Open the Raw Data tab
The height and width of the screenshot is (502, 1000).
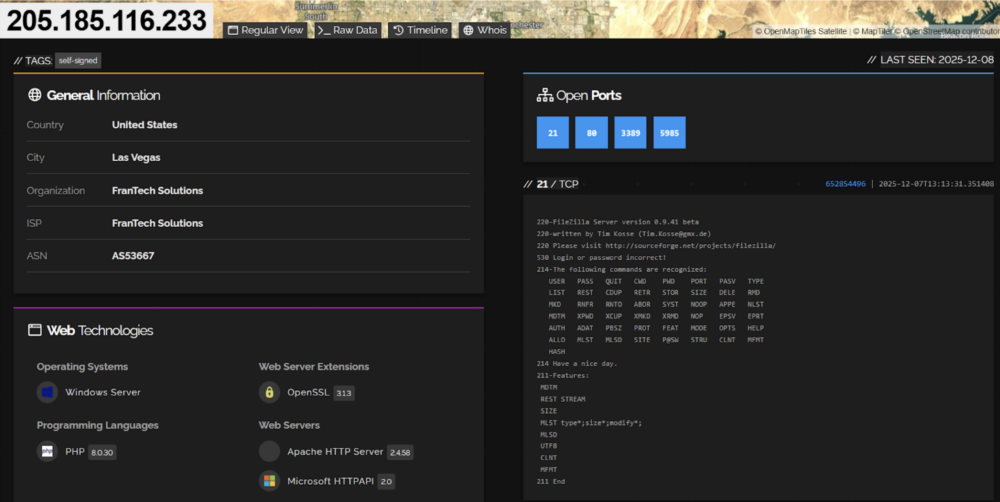click(x=348, y=30)
